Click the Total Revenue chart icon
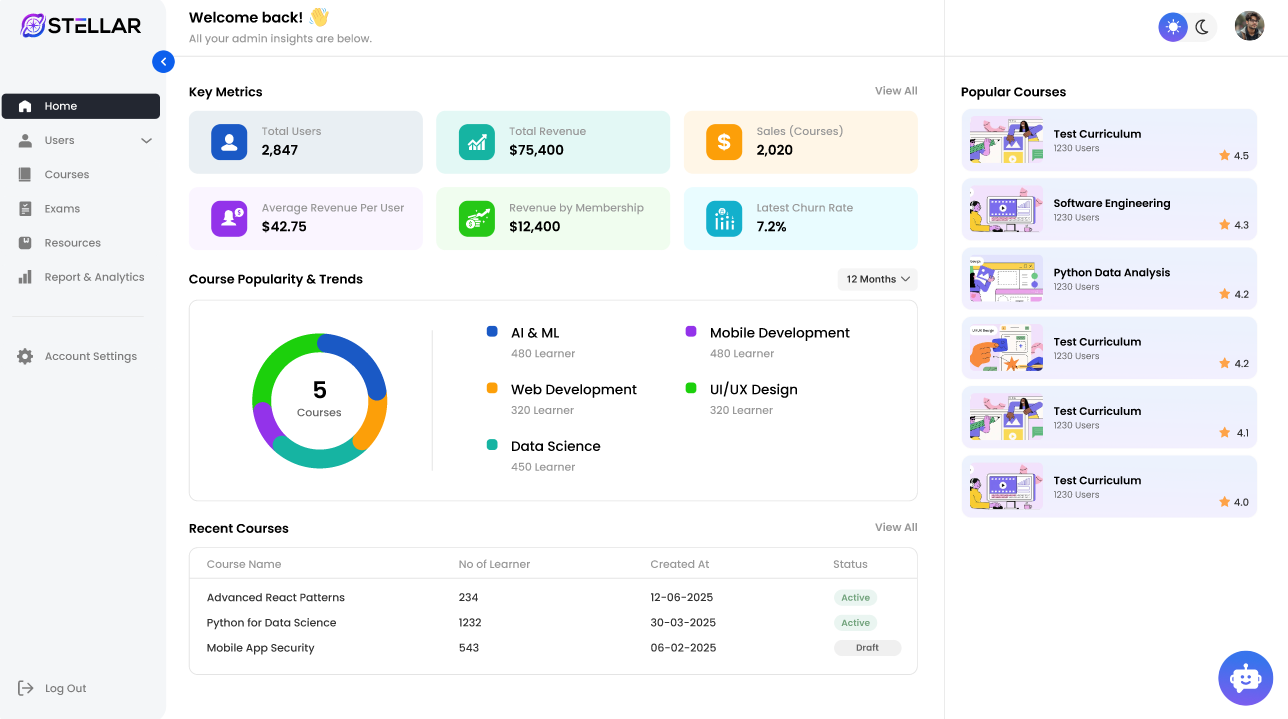 tap(476, 142)
